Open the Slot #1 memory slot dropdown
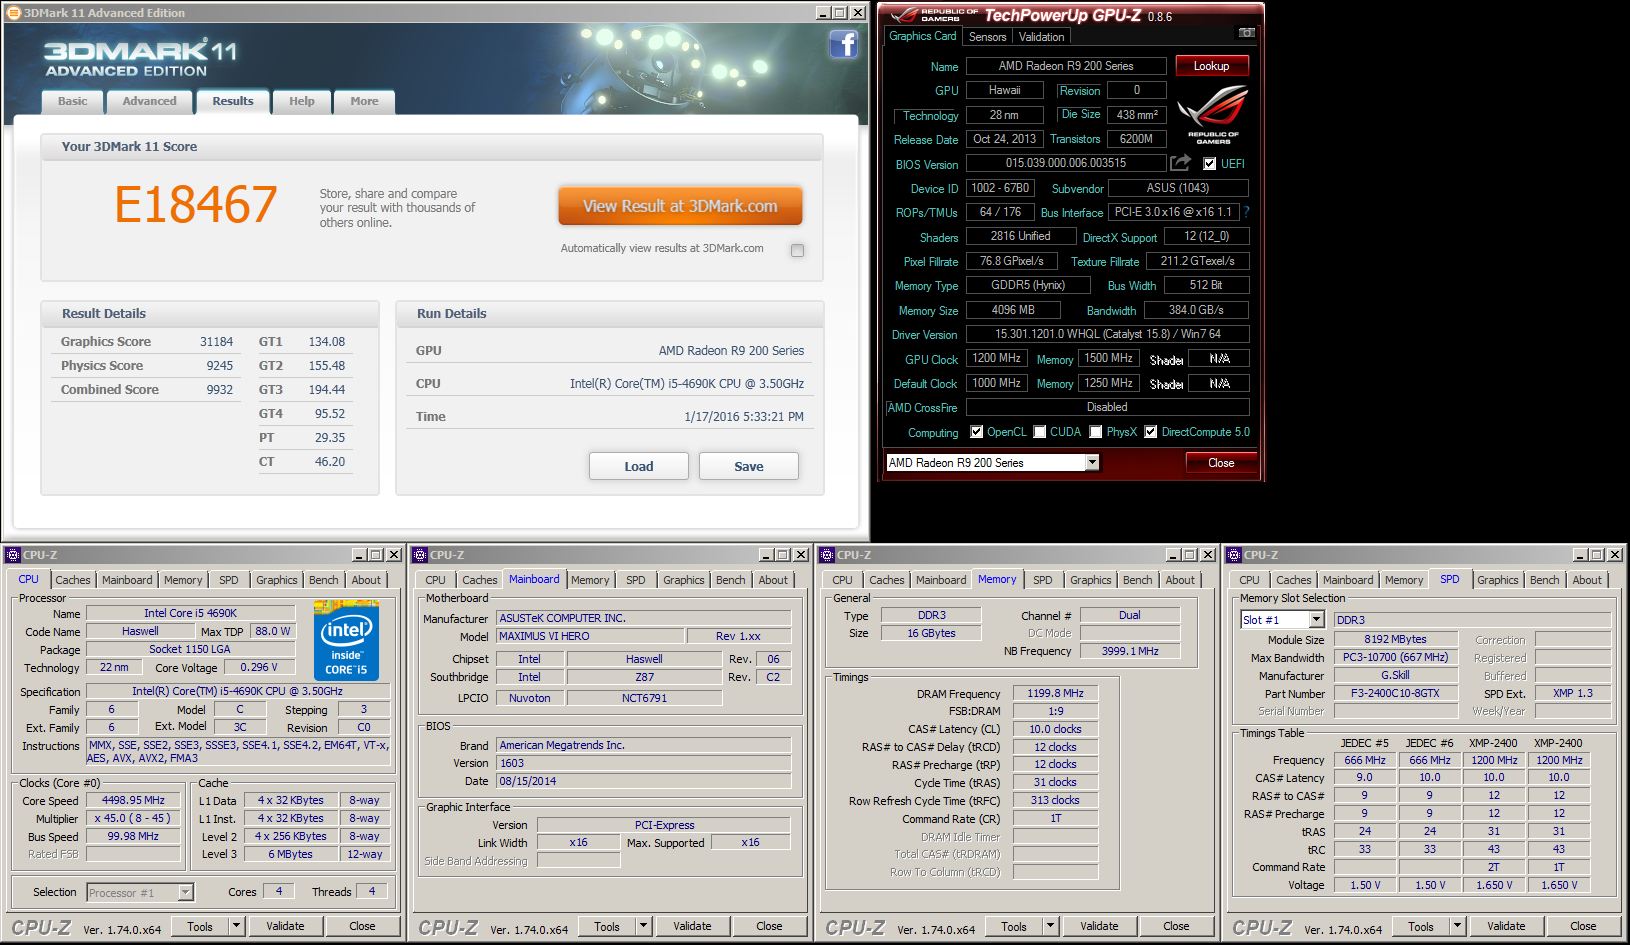The width and height of the screenshot is (1630, 945). [x=1316, y=620]
